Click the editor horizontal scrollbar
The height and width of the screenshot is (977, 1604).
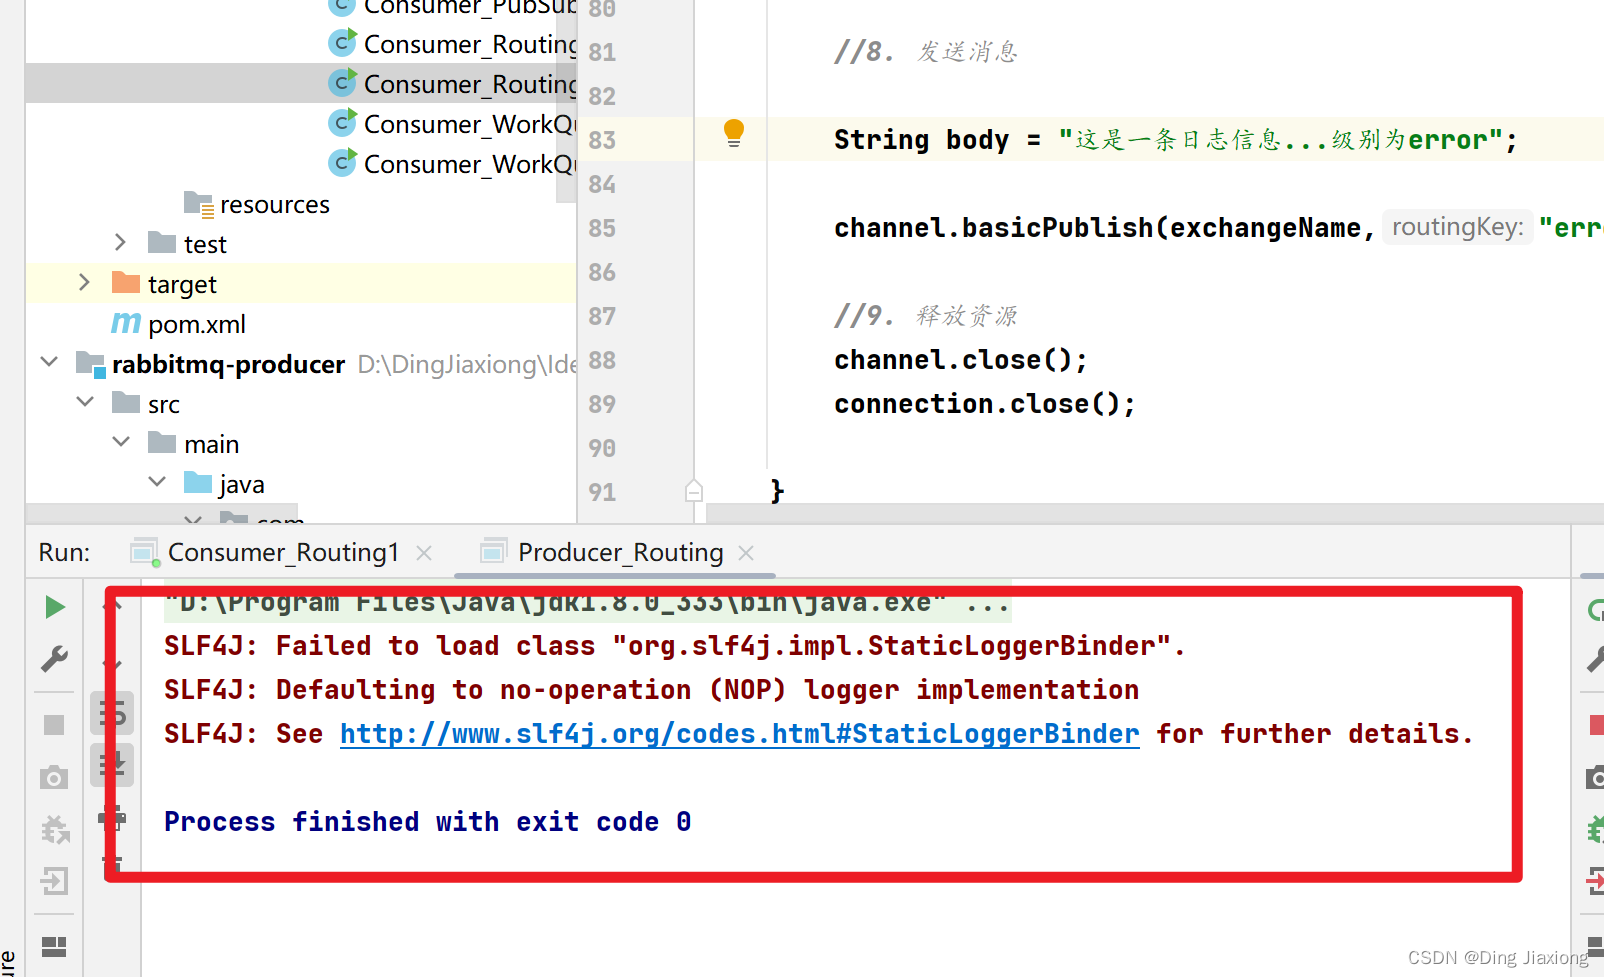[1154, 513]
